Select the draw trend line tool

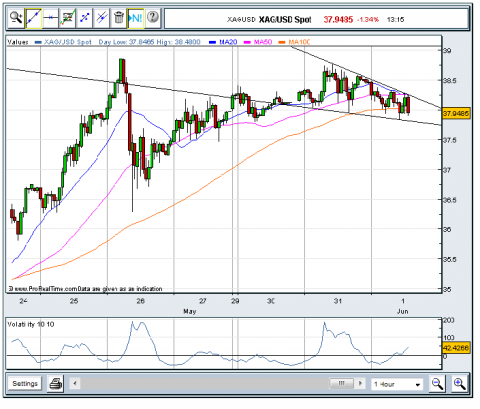[x=33, y=18]
